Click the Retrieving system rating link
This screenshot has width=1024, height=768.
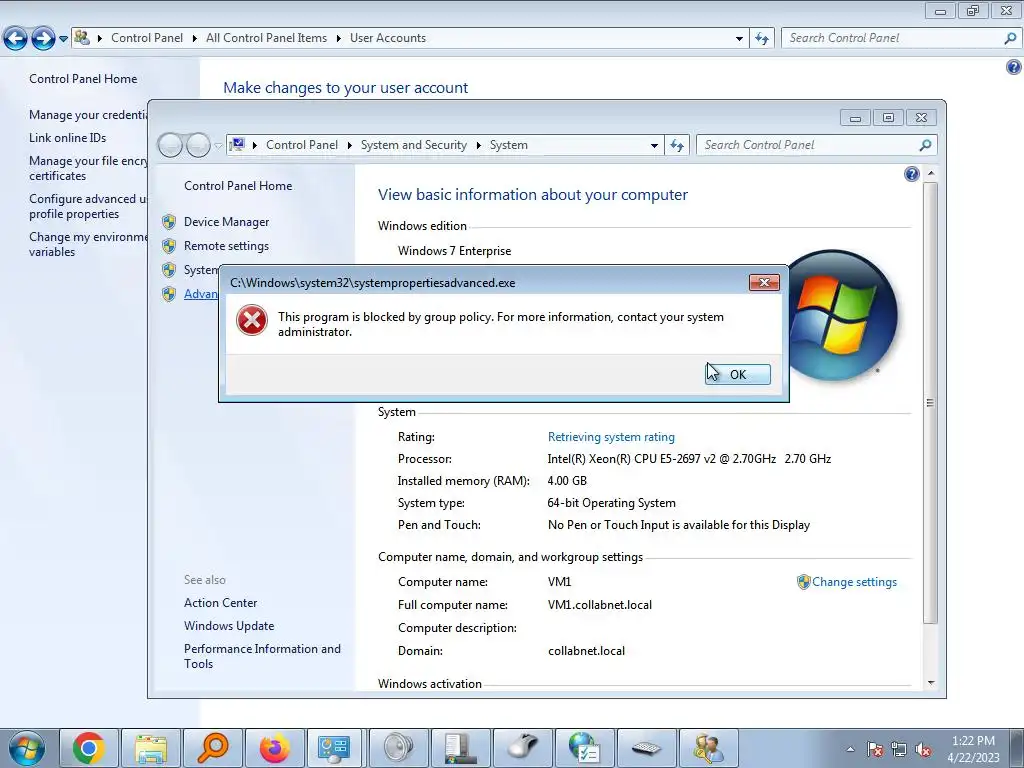click(x=611, y=437)
